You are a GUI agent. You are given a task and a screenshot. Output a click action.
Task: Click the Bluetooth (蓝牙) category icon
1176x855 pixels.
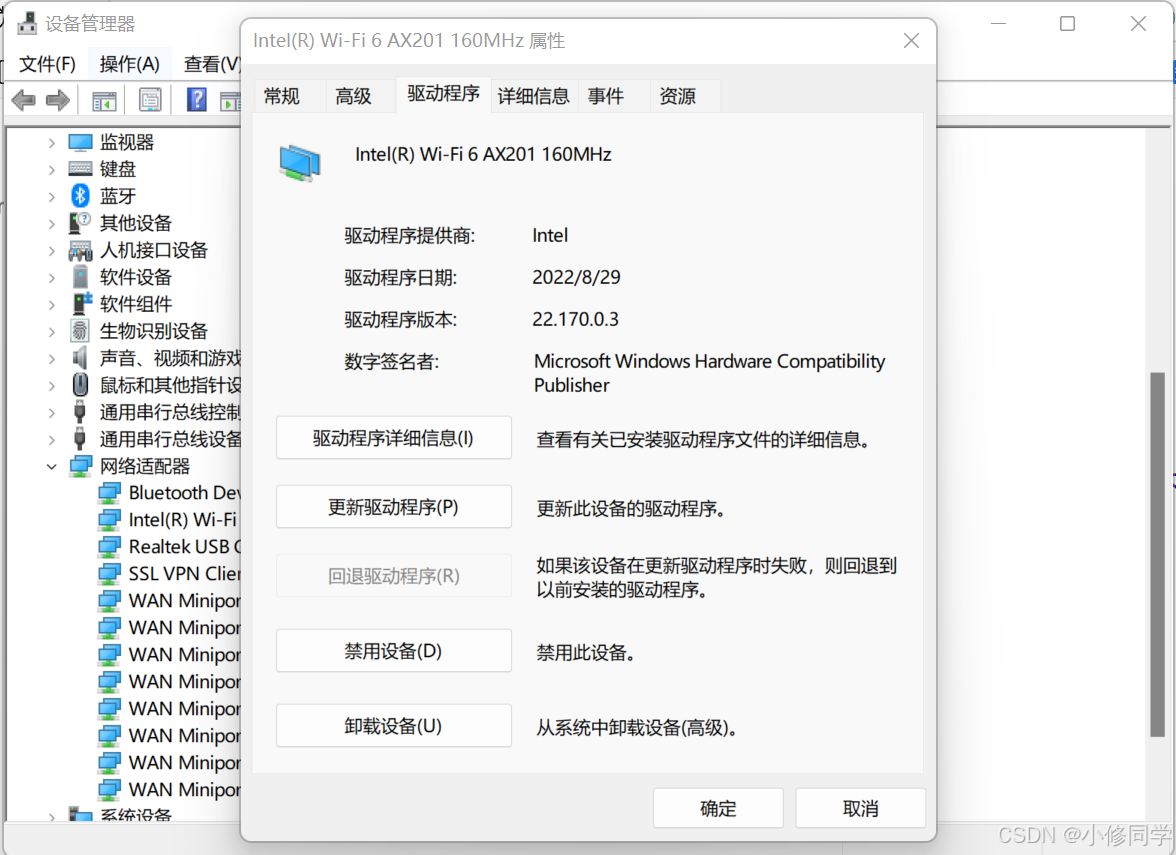click(x=80, y=196)
